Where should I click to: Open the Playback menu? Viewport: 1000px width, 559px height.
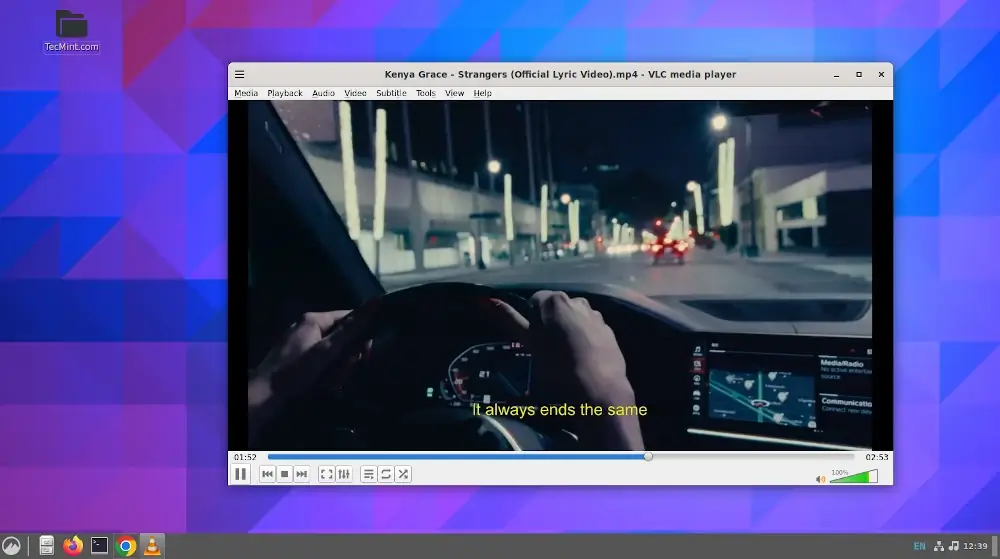[284, 93]
